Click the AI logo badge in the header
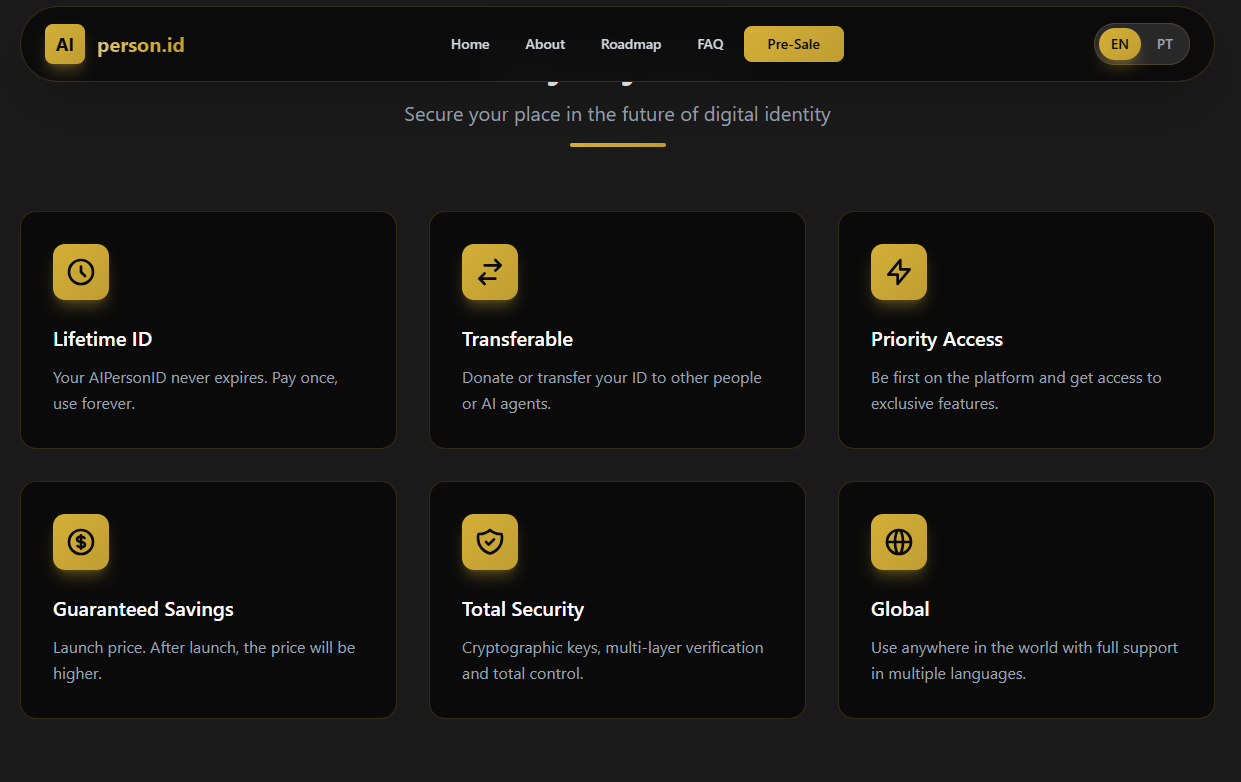 [x=64, y=44]
